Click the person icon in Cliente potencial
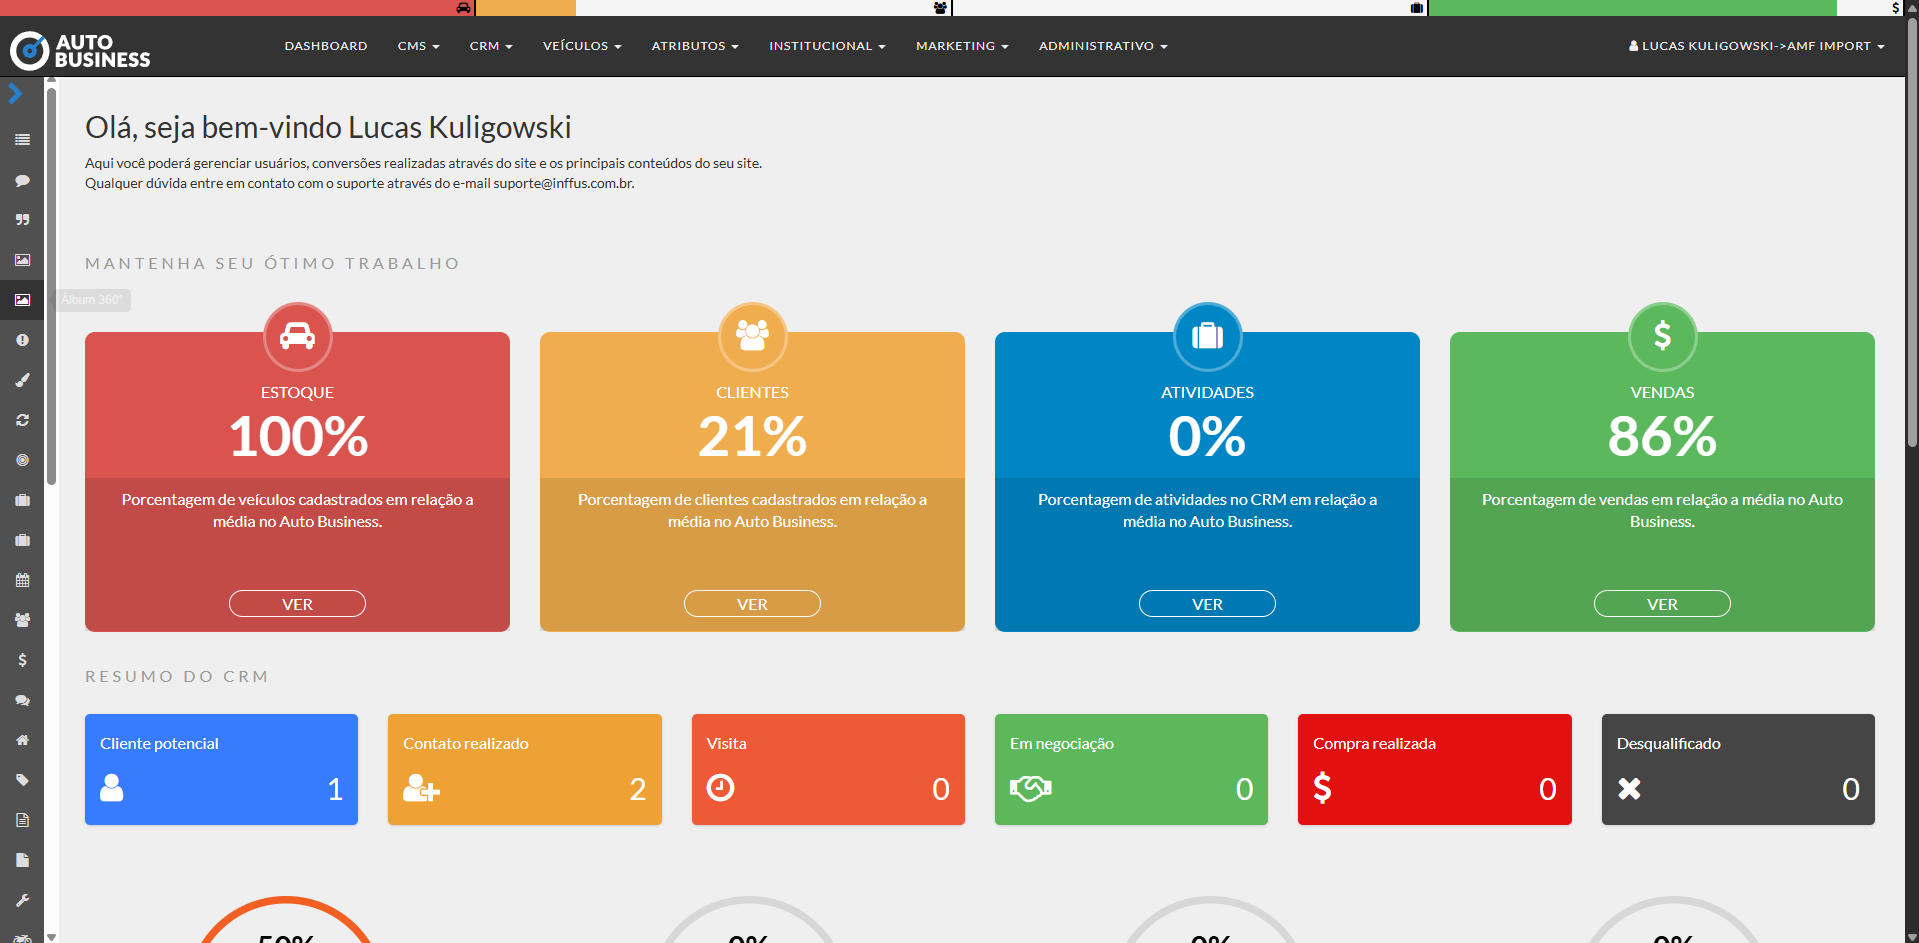The image size is (1919, 943). (112, 788)
